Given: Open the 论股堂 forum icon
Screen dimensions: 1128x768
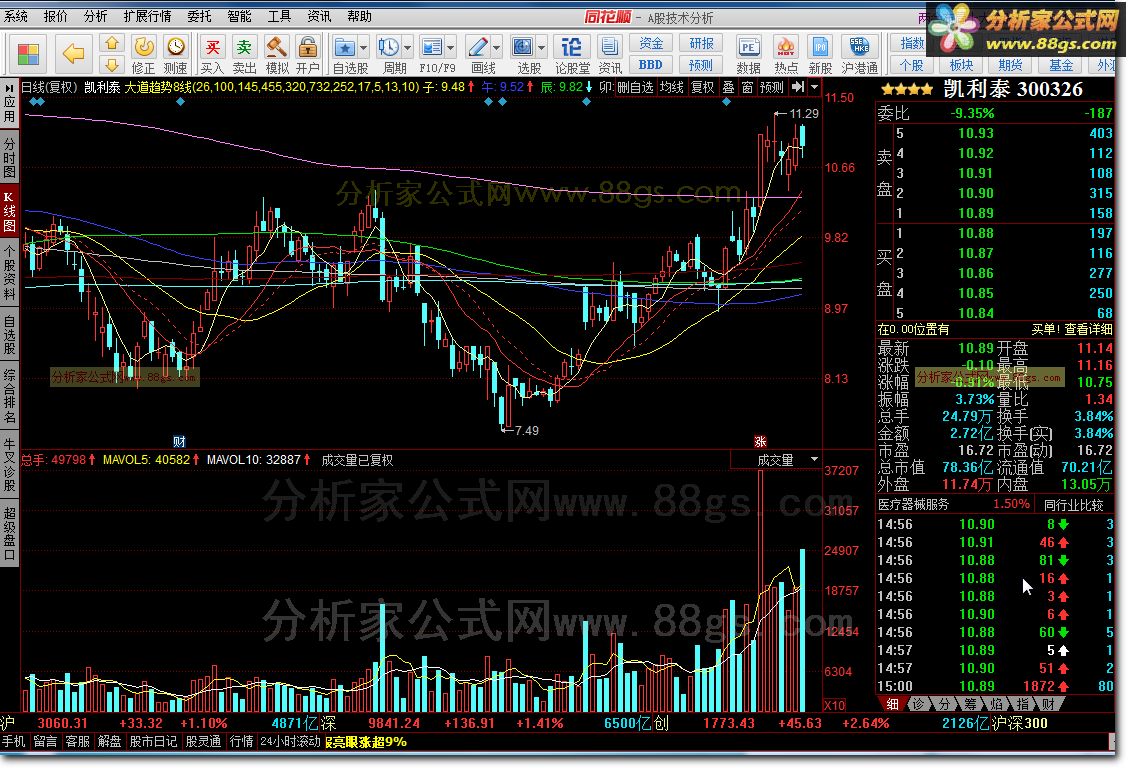Looking at the screenshot, I should (572, 54).
